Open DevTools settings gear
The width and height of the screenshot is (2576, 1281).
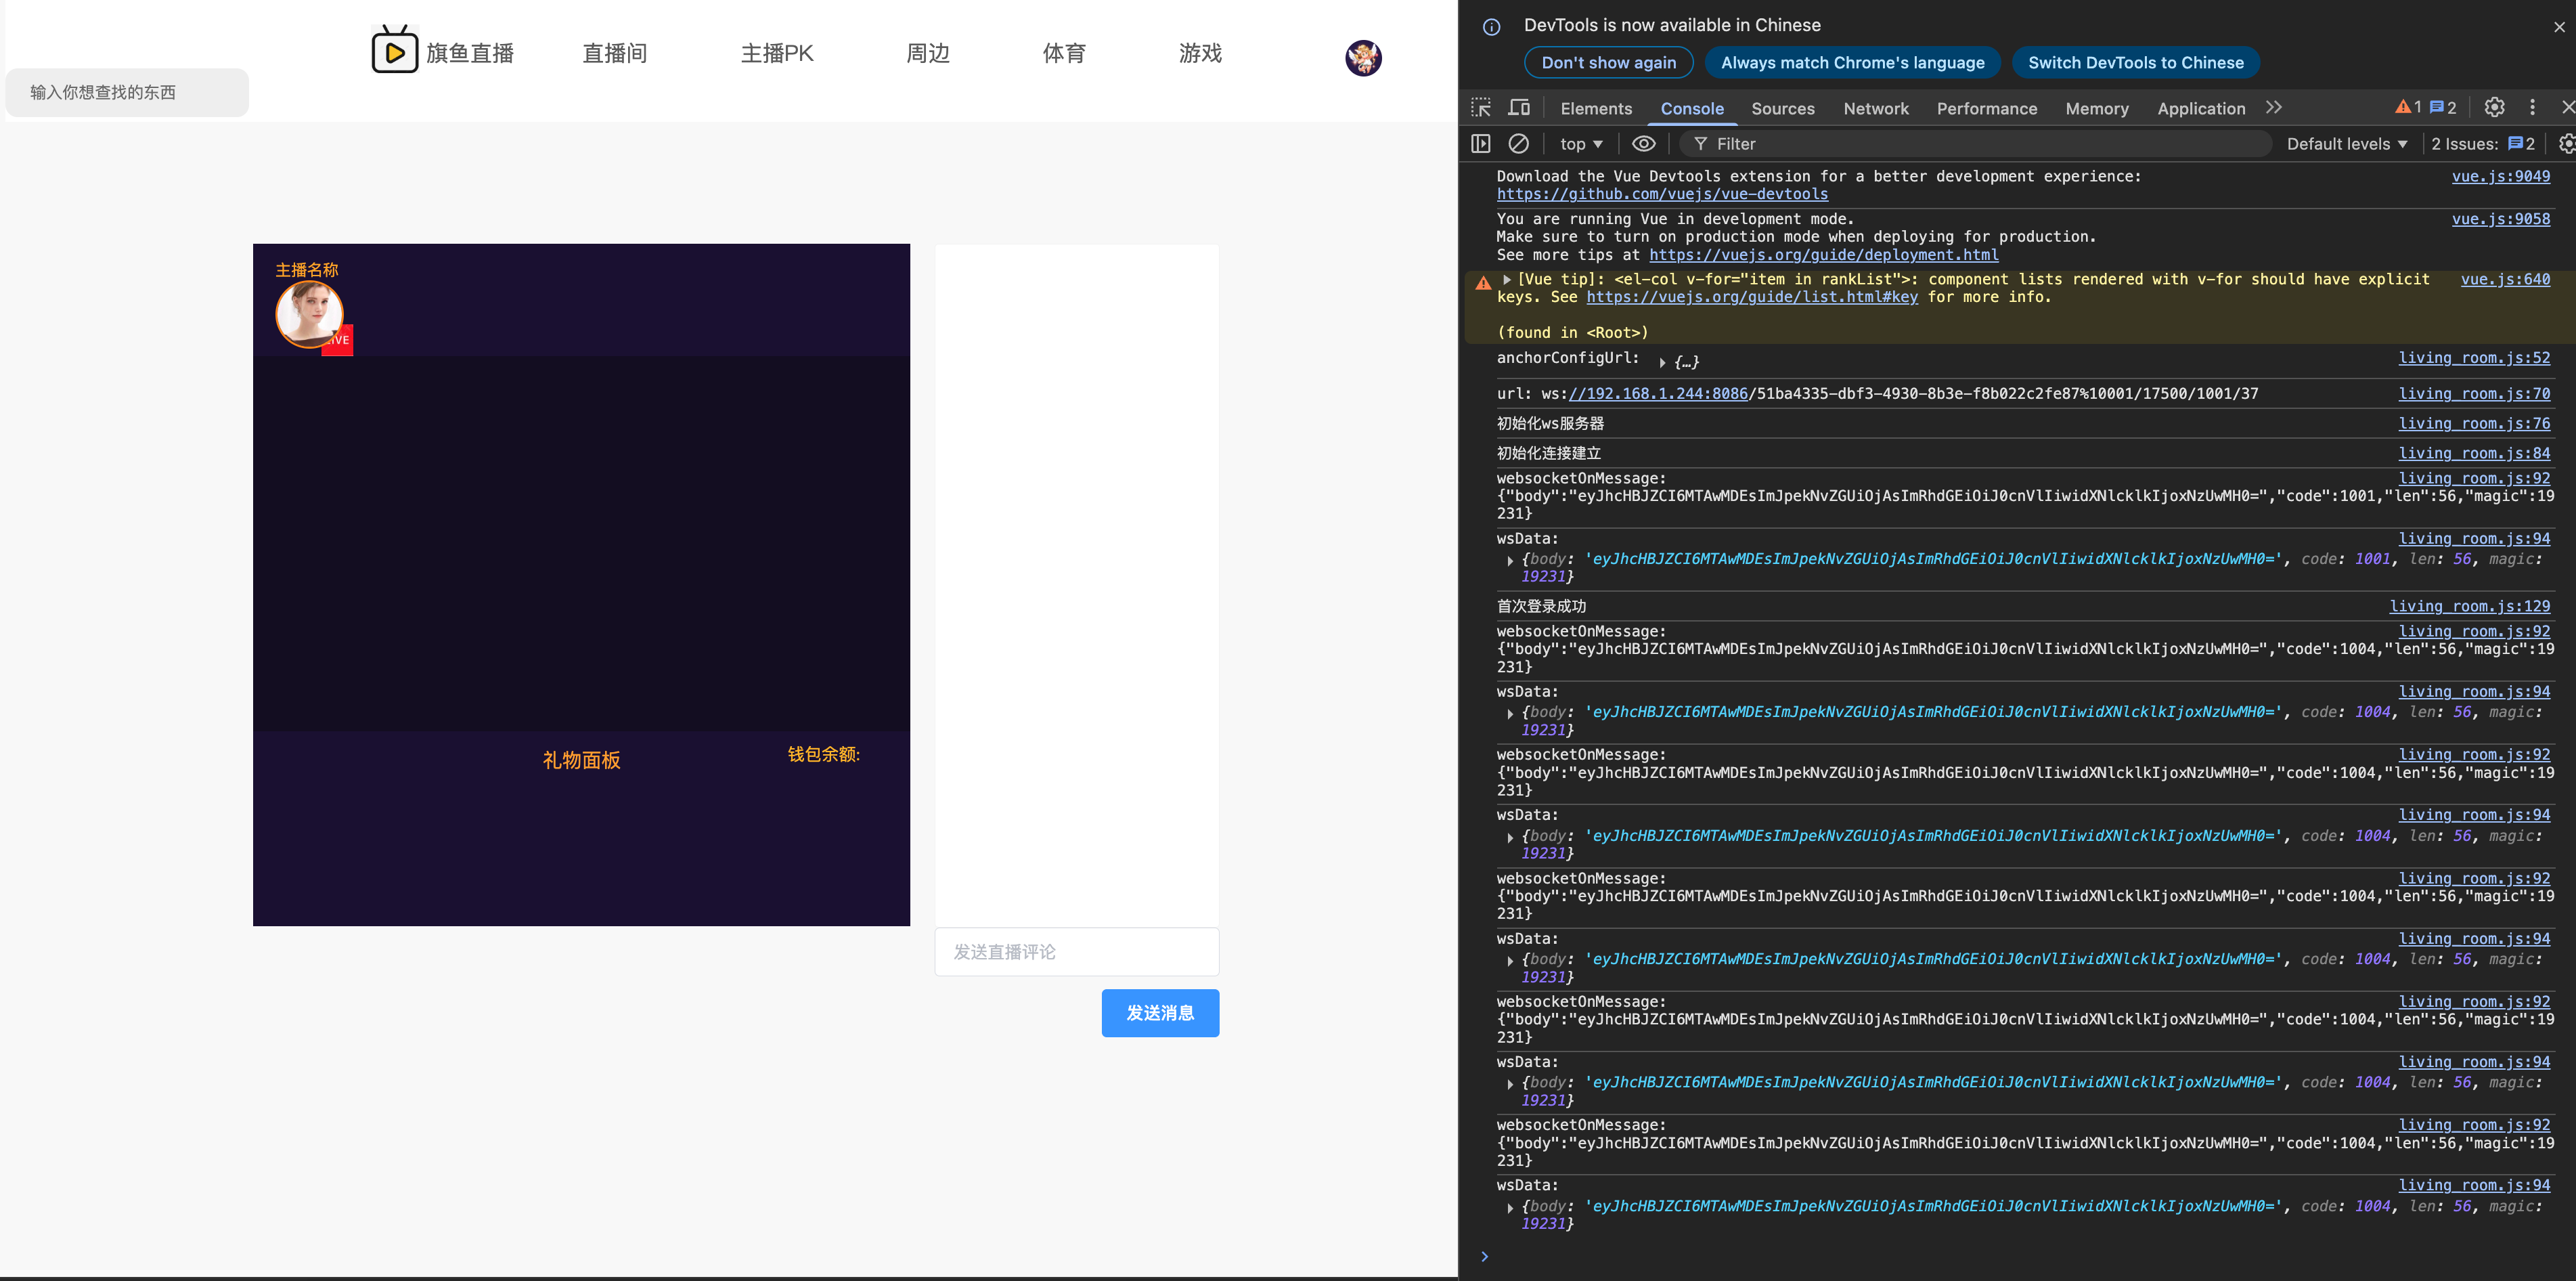[x=2494, y=107]
